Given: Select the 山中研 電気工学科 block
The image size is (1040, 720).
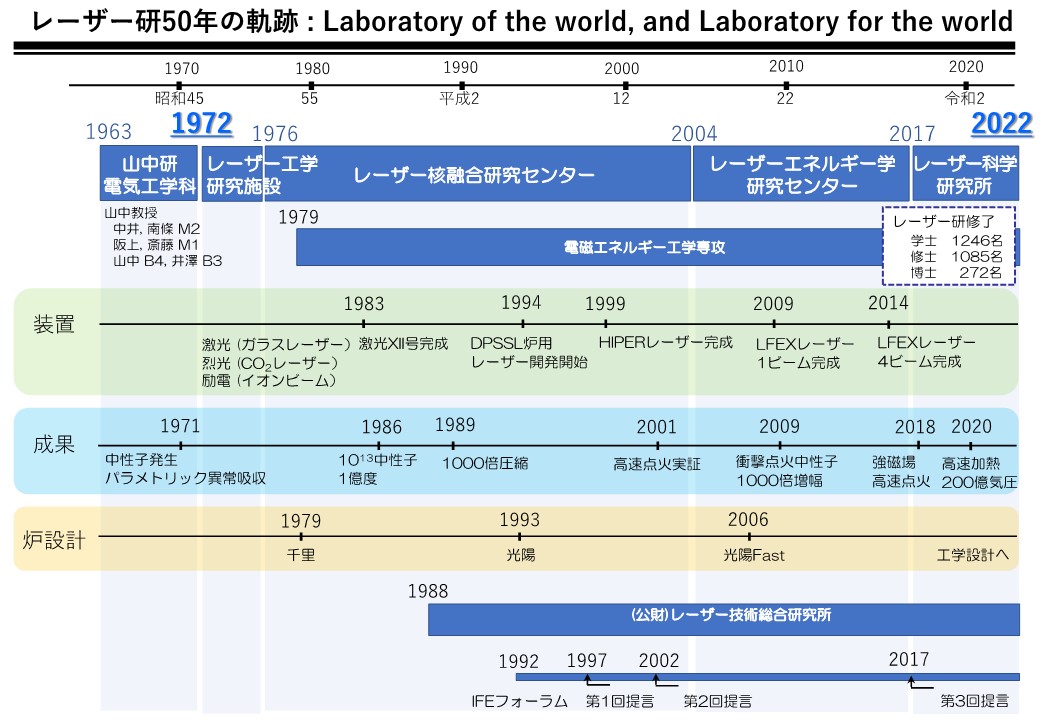Looking at the screenshot, I should click(149, 174).
